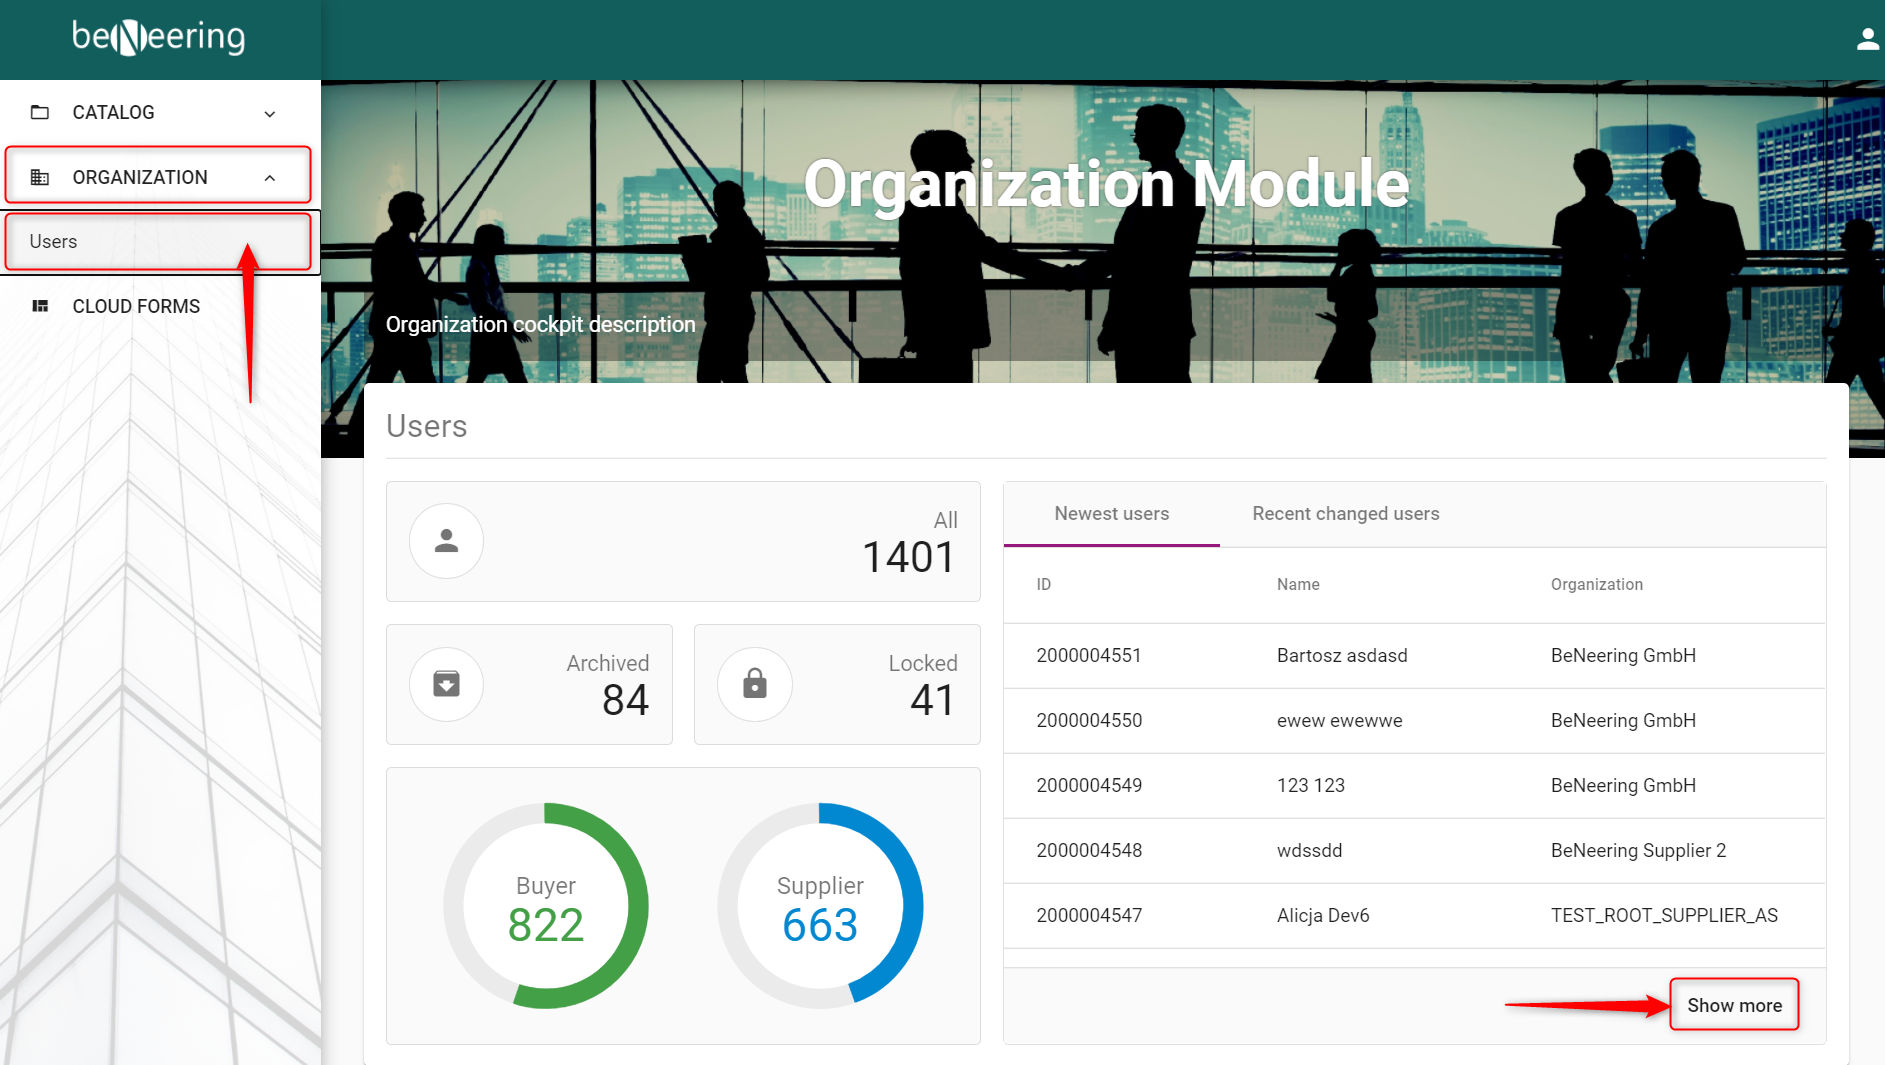Expand the Catalog menu chevron
This screenshot has height=1065, width=1885.
point(270,114)
